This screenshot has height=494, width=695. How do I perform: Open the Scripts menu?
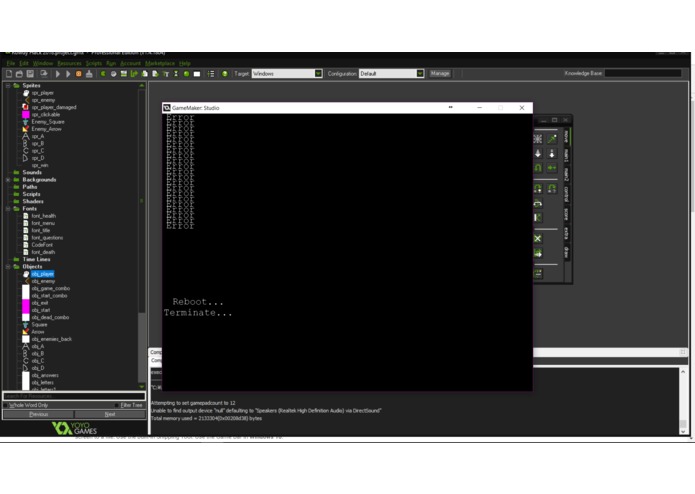coord(94,63)
